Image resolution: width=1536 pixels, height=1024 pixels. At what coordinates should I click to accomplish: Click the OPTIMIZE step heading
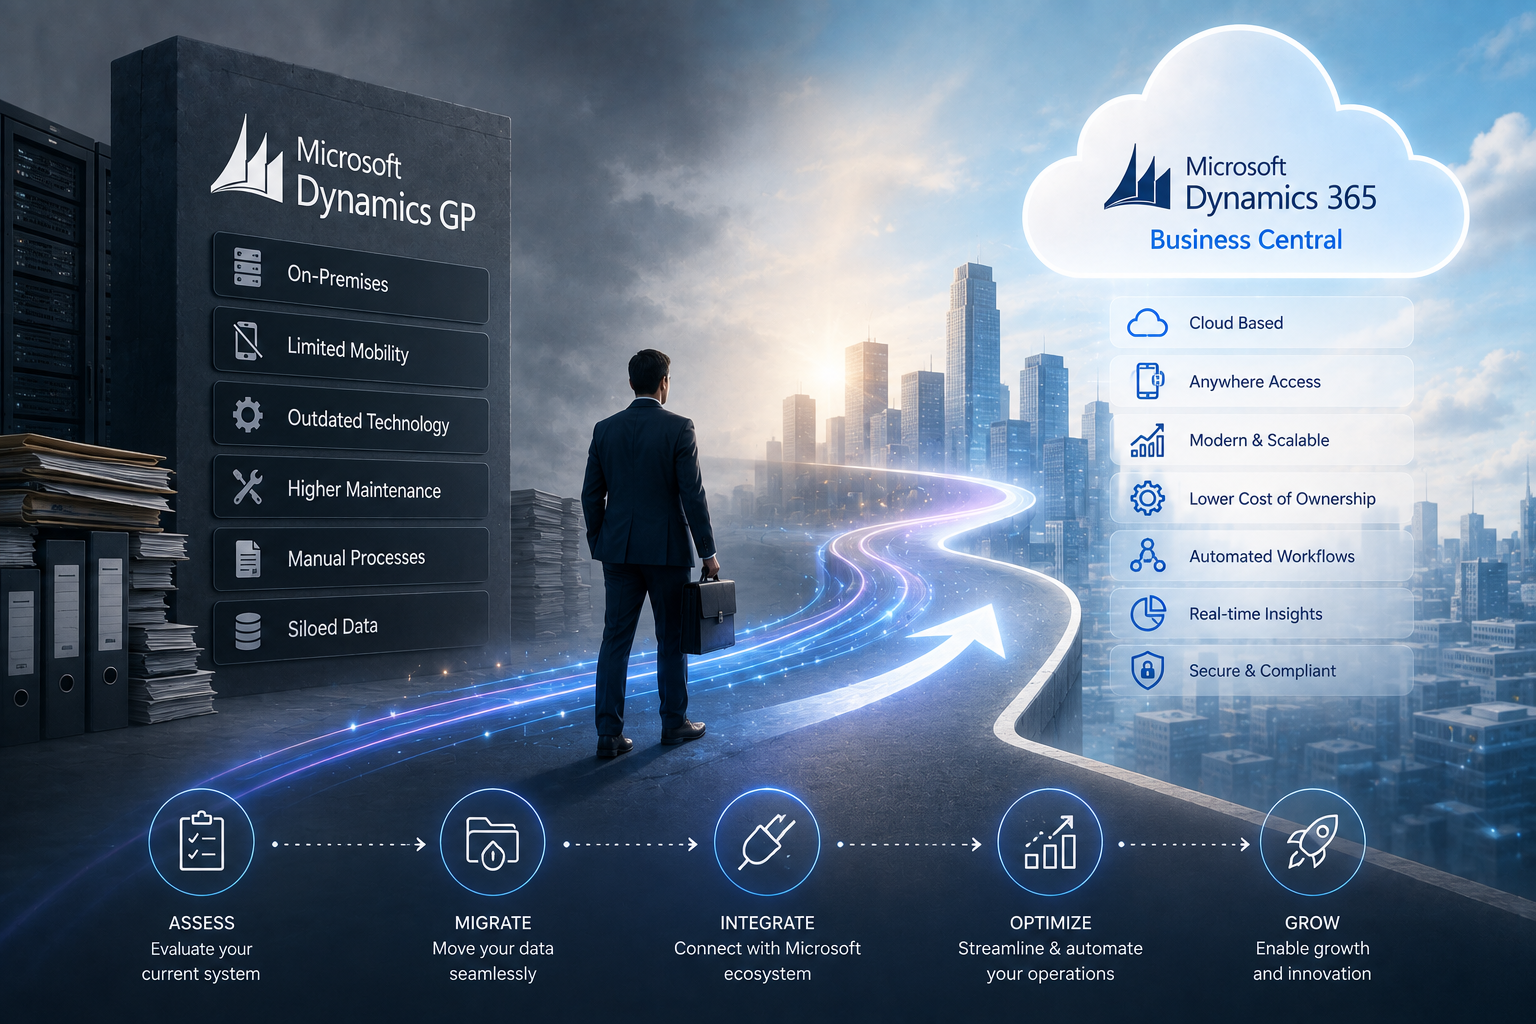1050,923
